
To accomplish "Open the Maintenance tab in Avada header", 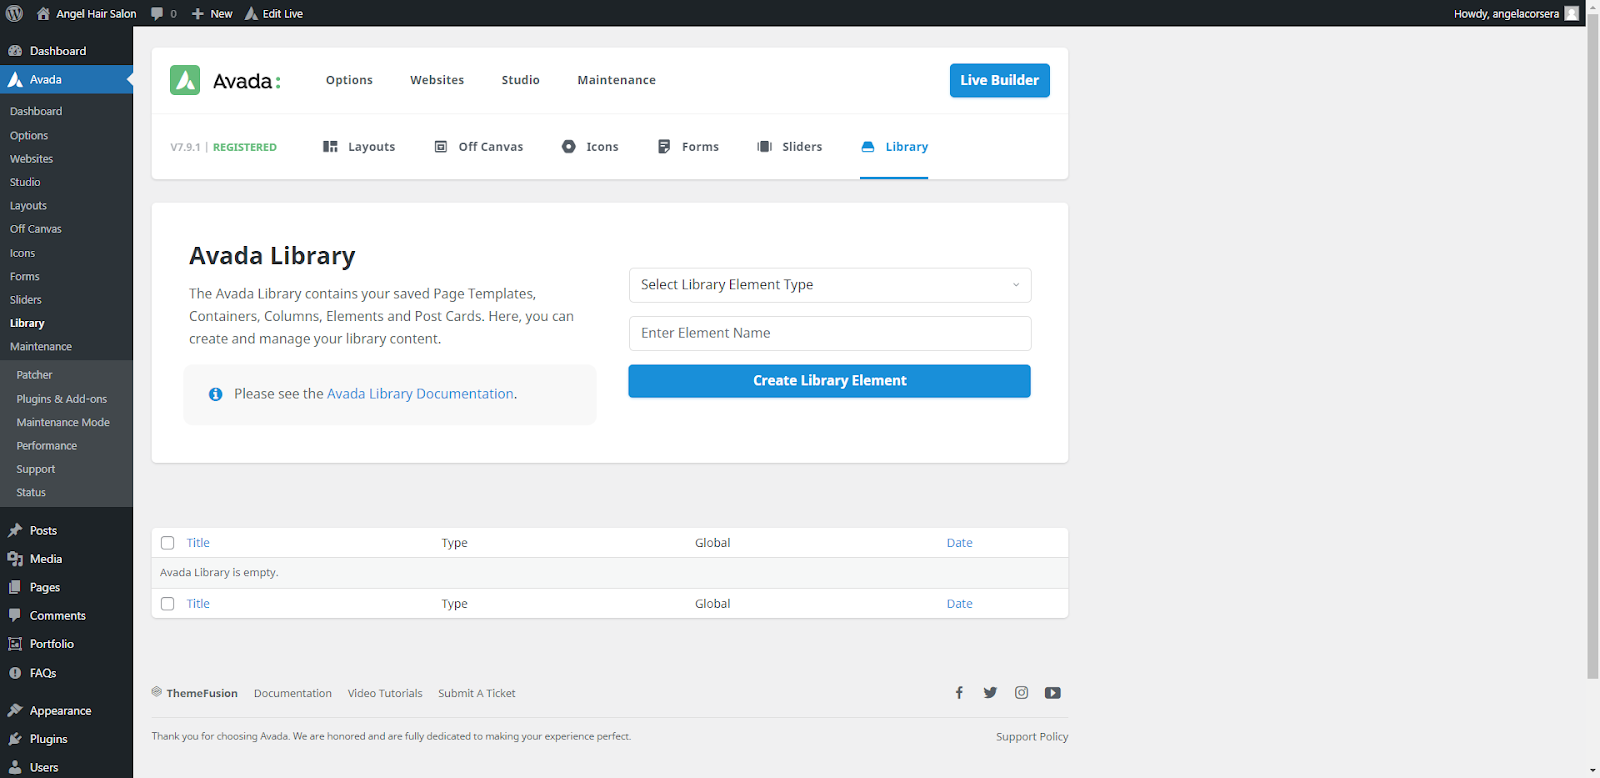I will 617,80.
